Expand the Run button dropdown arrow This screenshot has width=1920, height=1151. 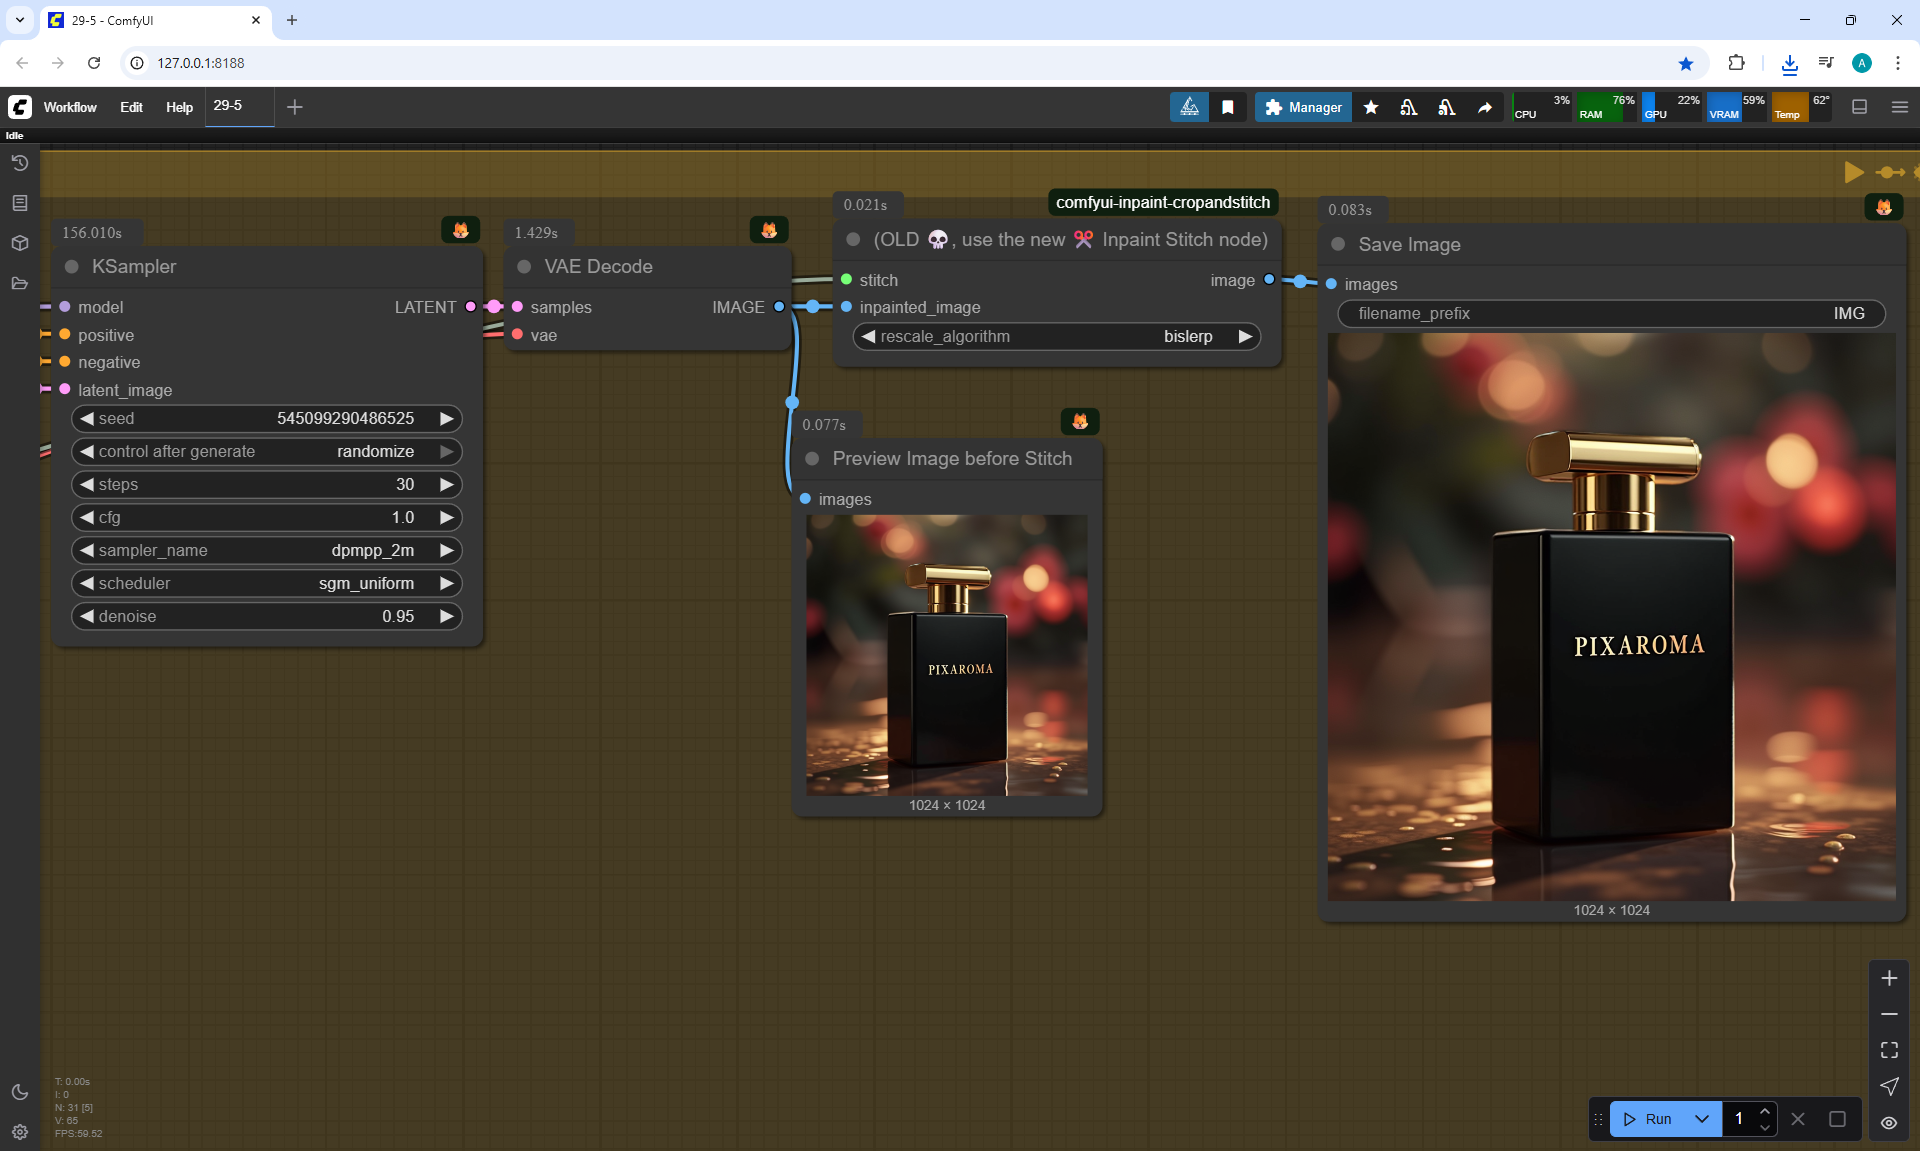click(1702, 1119)
